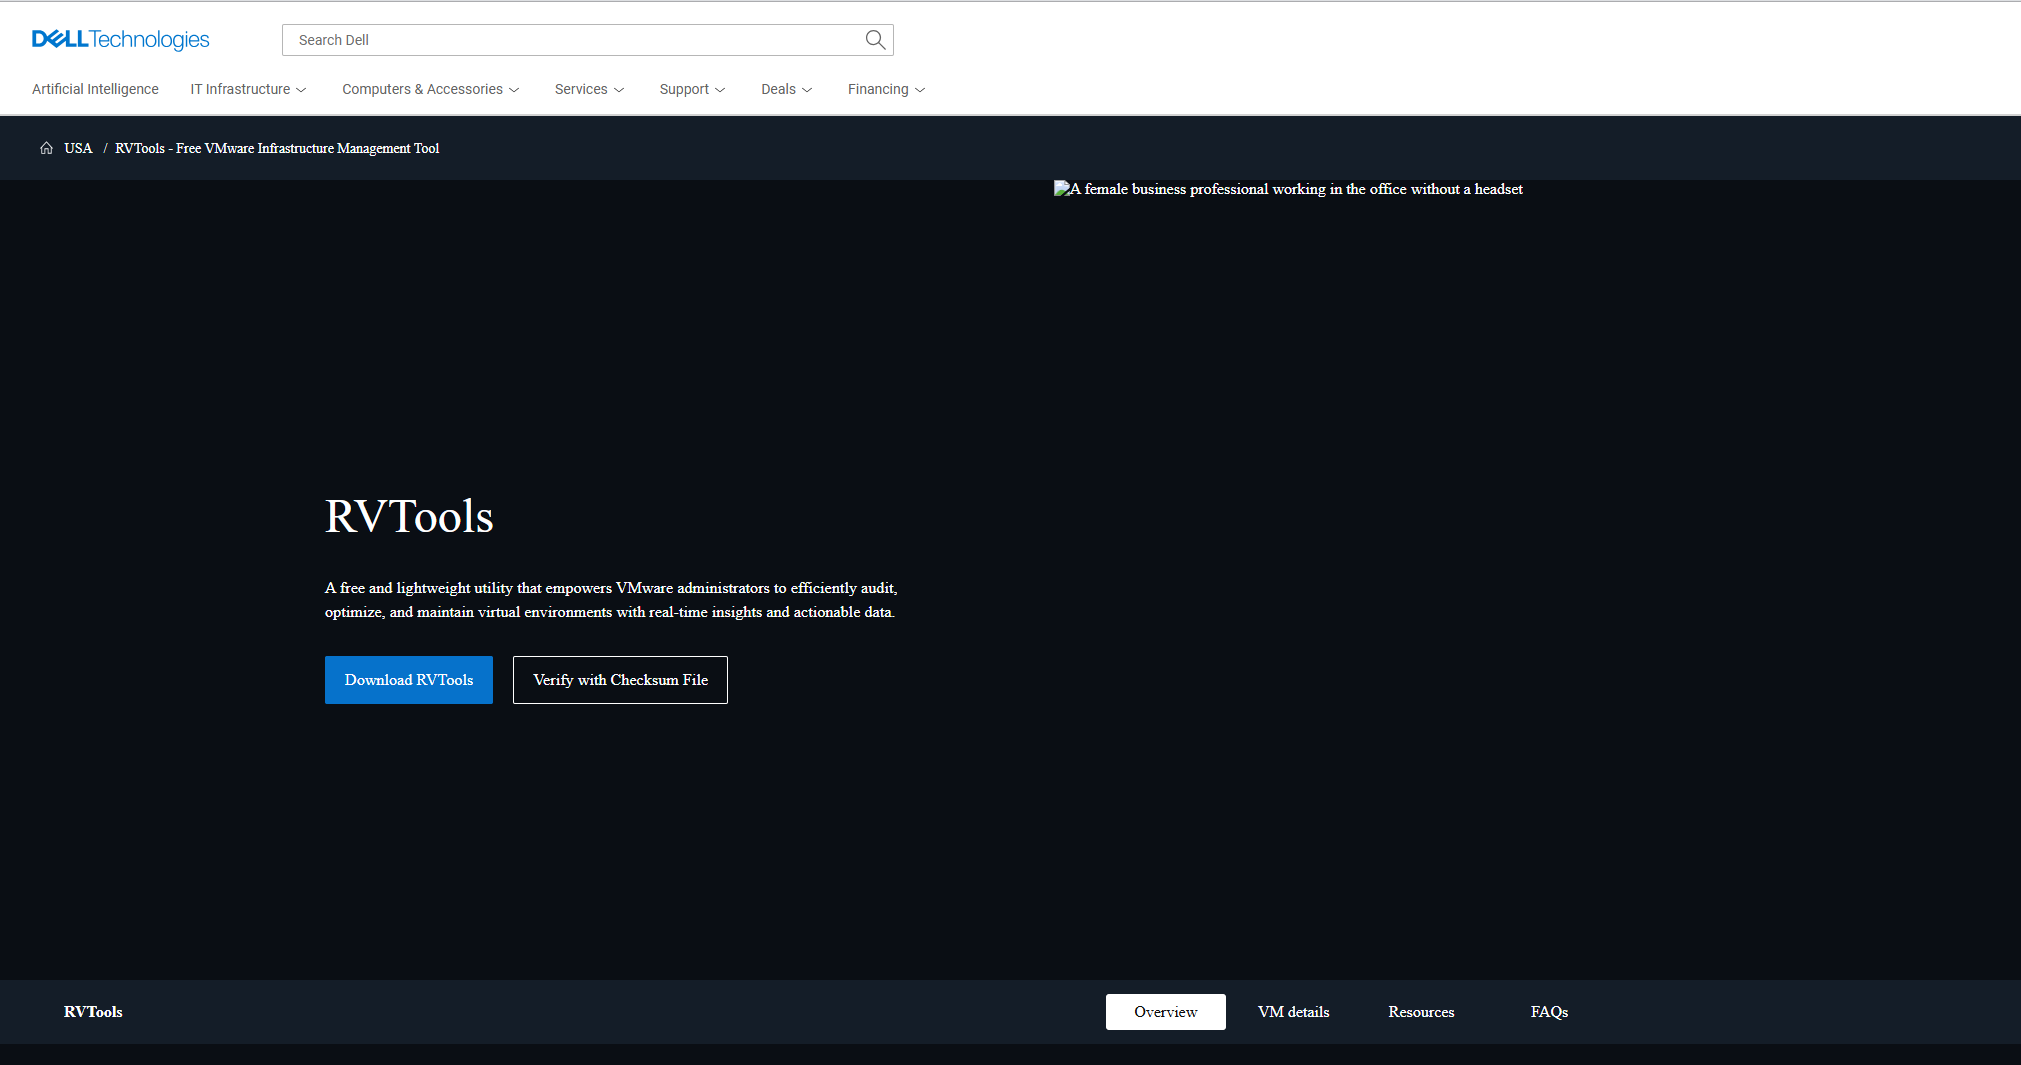Click the home icon in breadcrumb
The image size is (2021, 1065).
coord(46,148)
